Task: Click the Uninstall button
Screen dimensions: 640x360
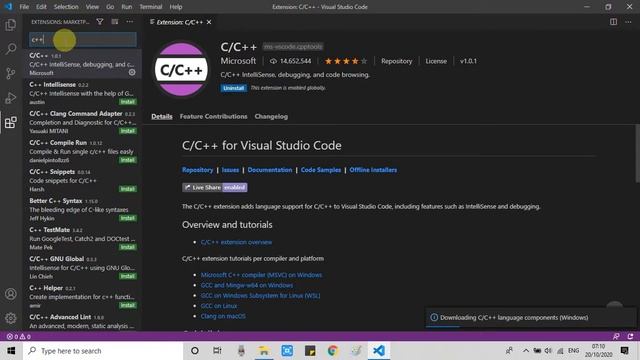Action: 233,88
